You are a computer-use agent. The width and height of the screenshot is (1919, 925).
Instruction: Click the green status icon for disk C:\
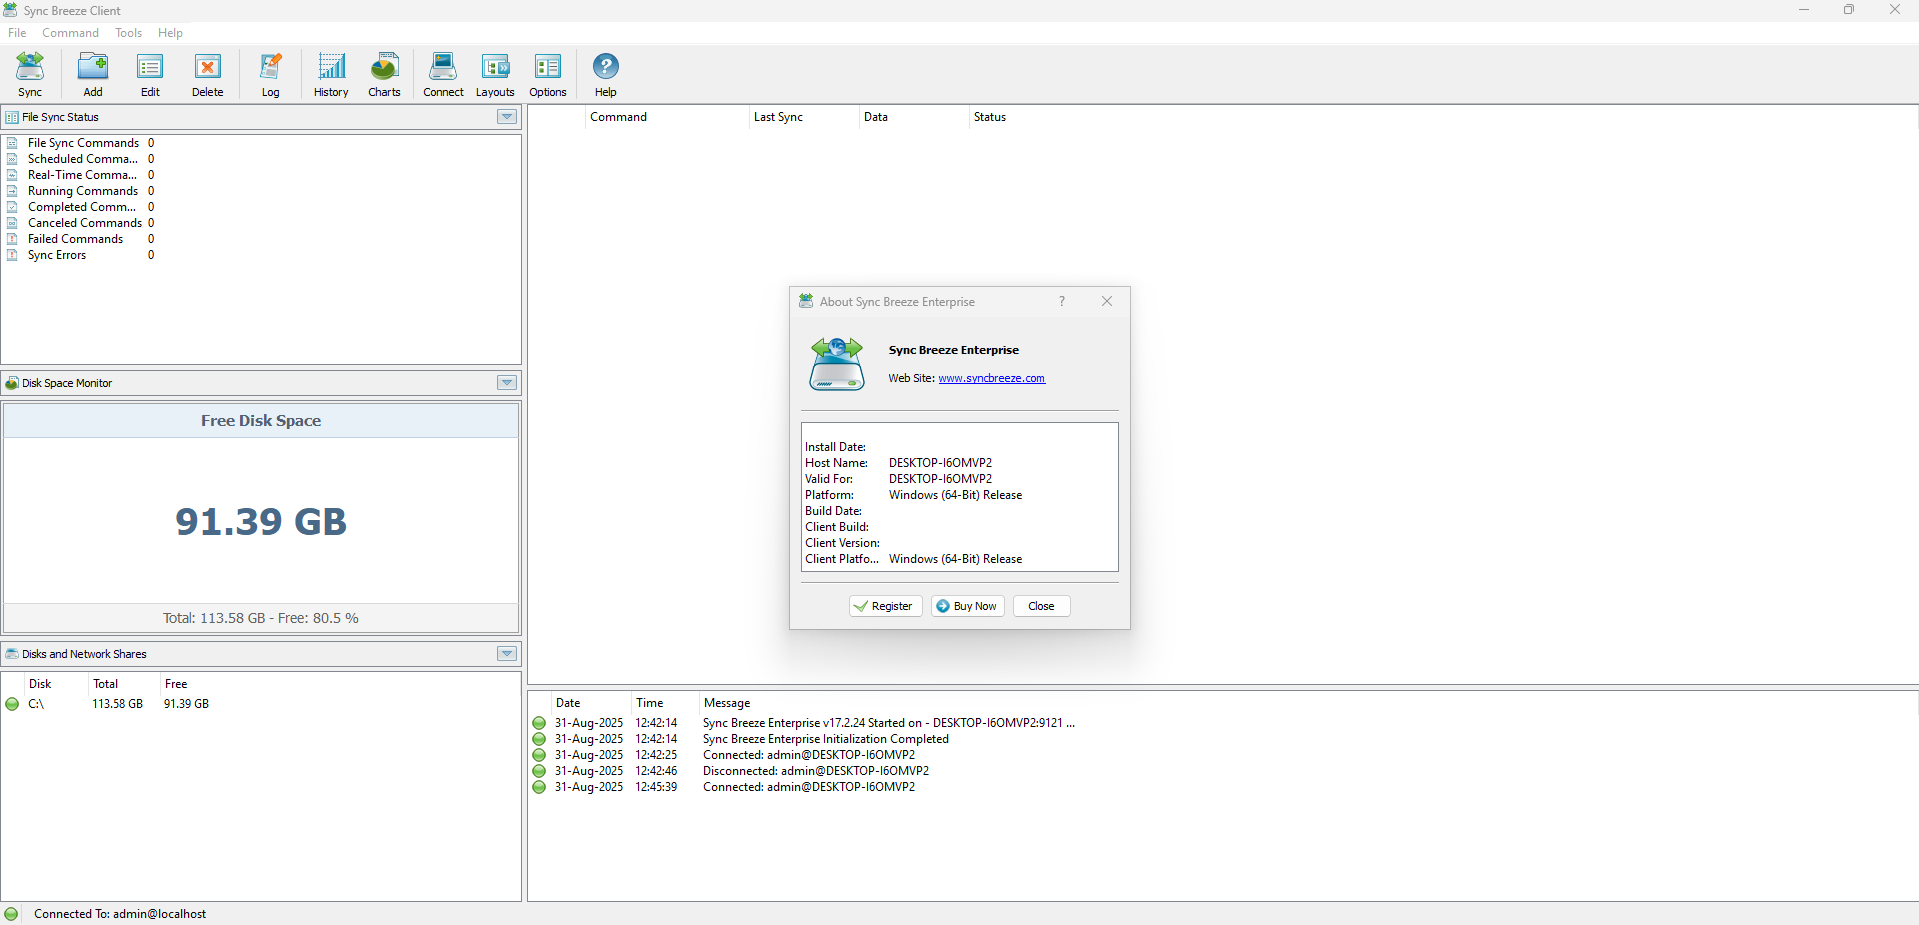tap(12, 704)
